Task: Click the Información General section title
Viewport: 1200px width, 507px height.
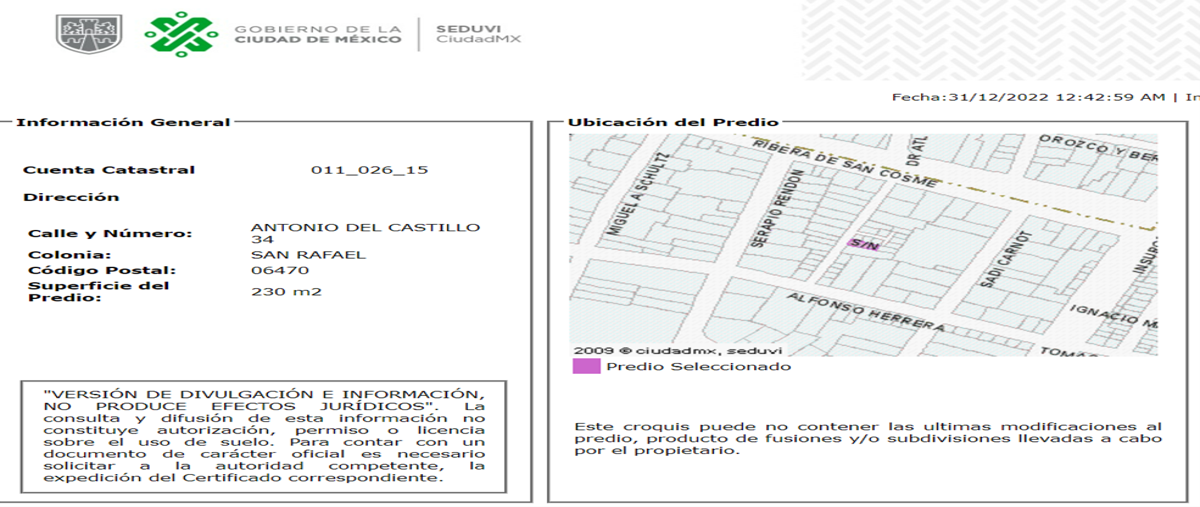Action: [x=123, y=122]
